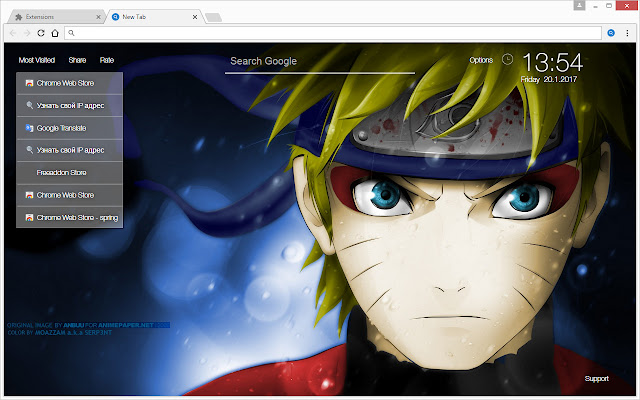Click the Rate link

(x=107, y=60)
